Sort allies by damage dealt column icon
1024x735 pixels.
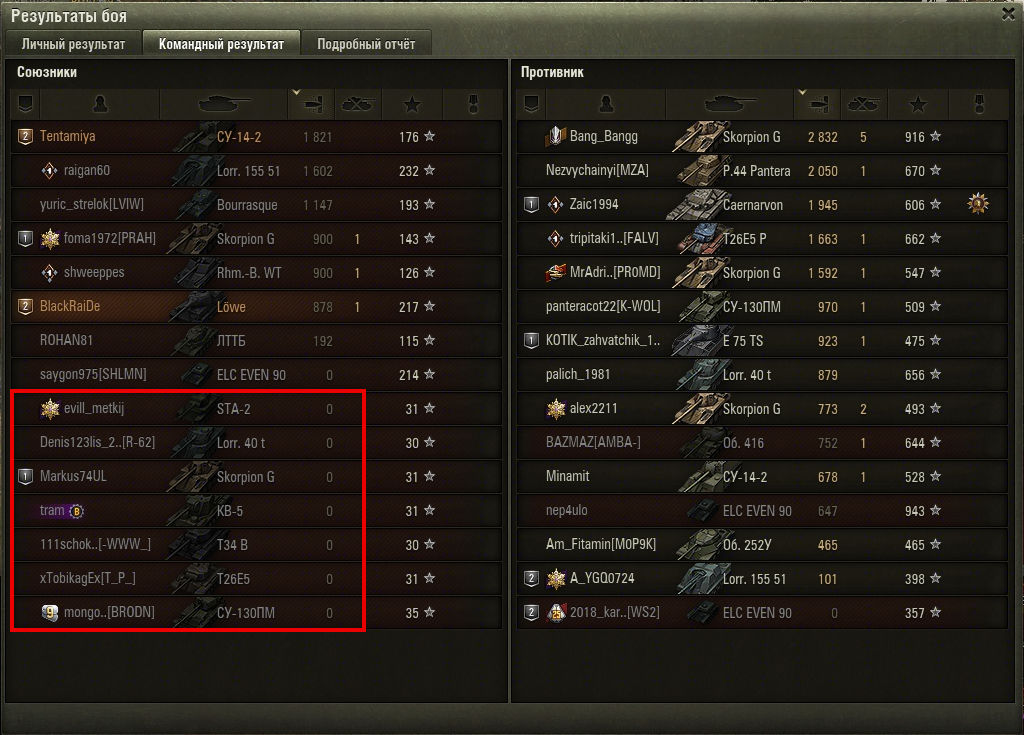[312, 104]
